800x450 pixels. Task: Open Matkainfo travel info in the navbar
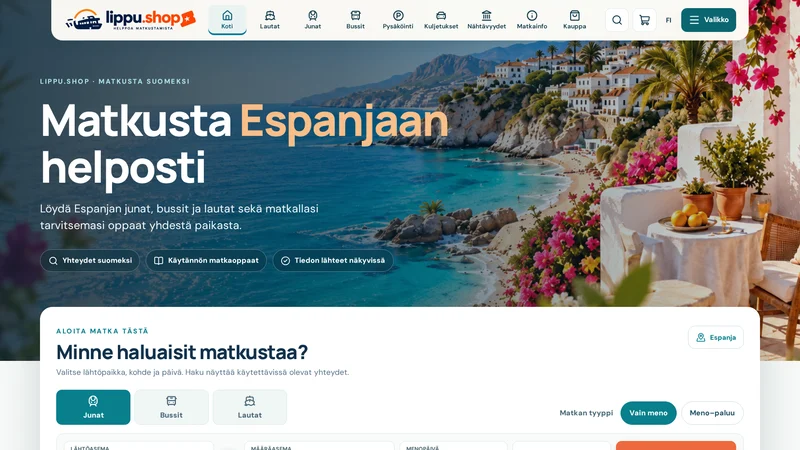click(x=532, y=20)
